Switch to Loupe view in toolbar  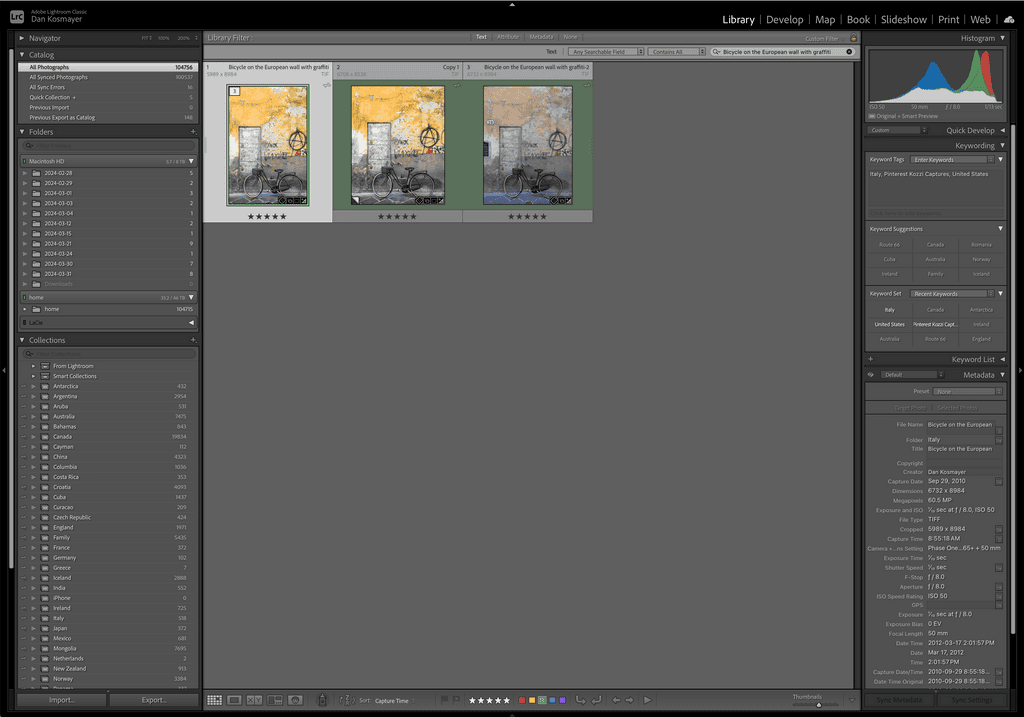pyautogui.click(x=234, y=700)
